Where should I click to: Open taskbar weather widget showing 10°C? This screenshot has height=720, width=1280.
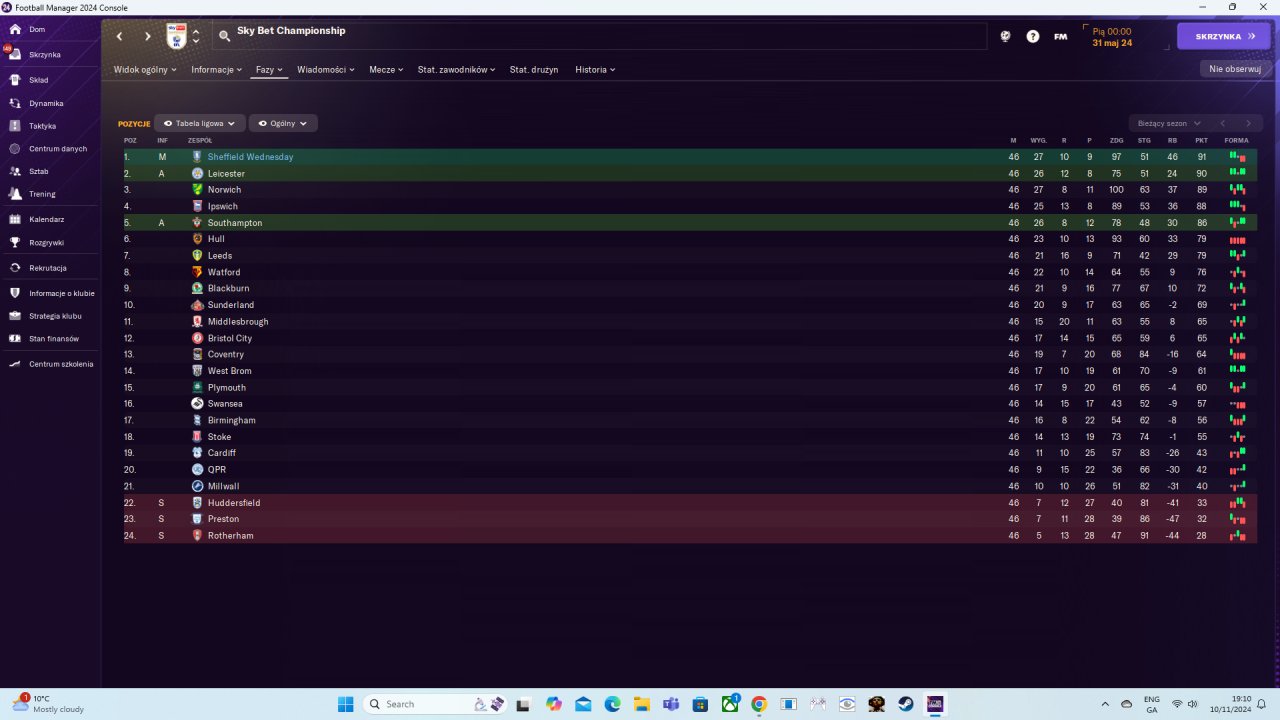point(48,704)
